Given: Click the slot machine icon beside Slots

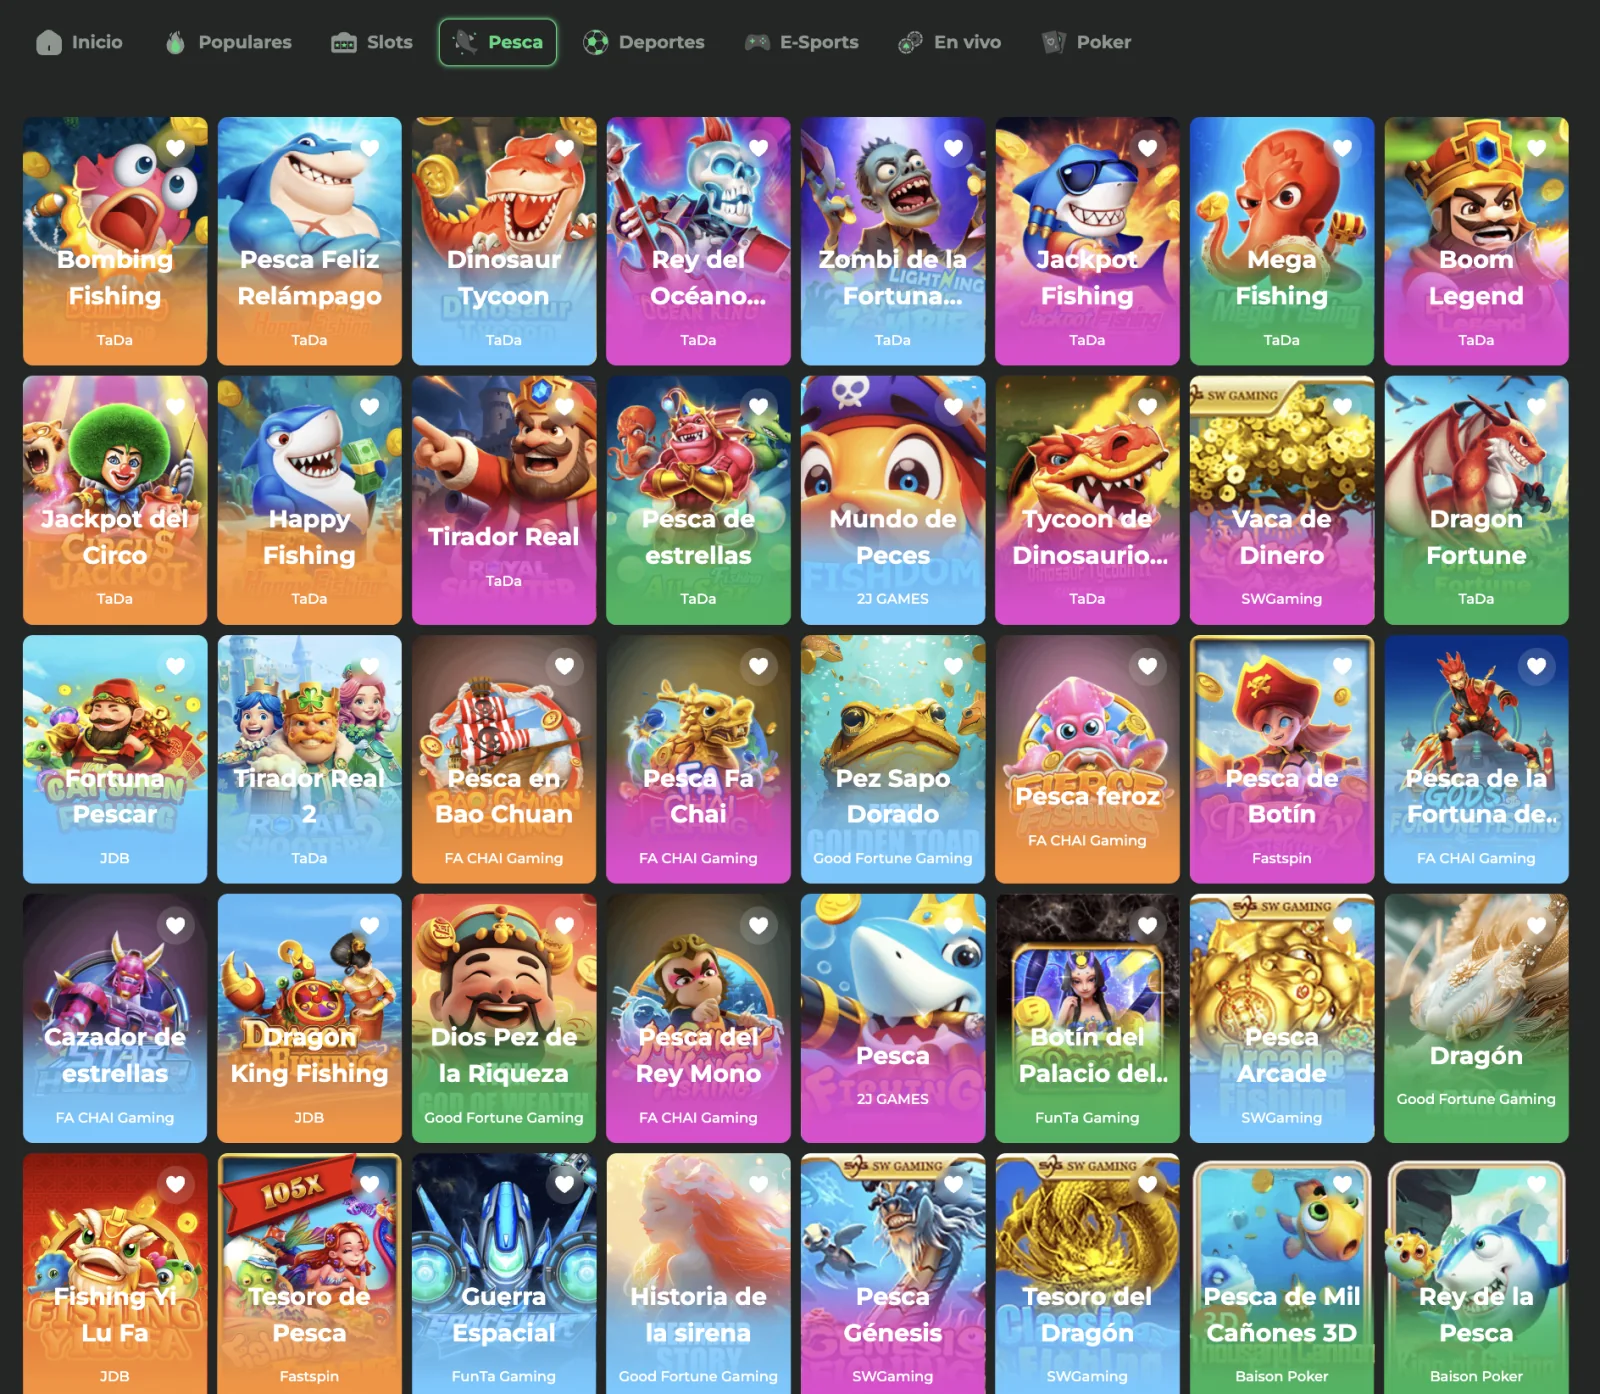Looking at the screenshot, I should point(344,42).
